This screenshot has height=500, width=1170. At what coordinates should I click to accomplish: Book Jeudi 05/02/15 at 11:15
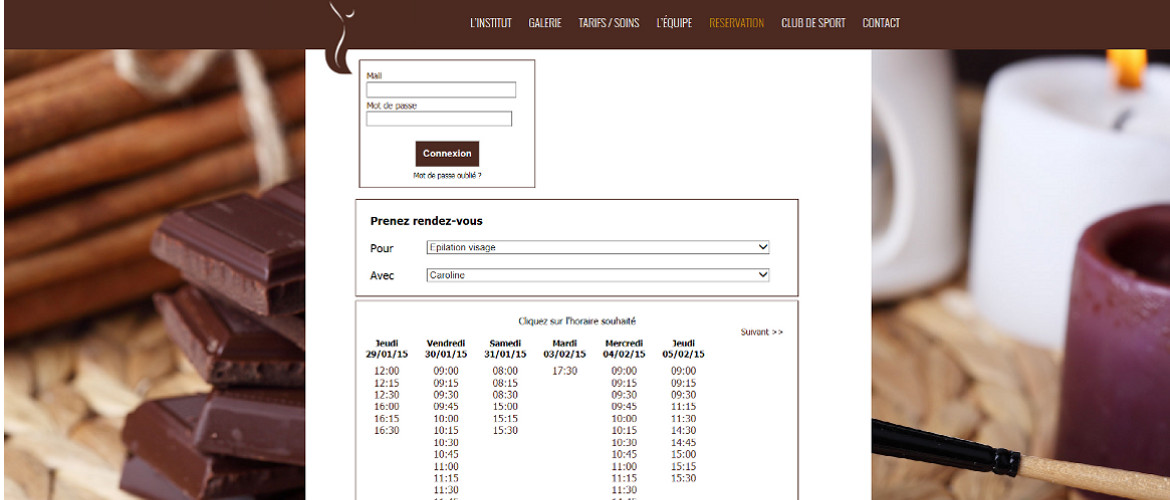[x=683, y=407]
